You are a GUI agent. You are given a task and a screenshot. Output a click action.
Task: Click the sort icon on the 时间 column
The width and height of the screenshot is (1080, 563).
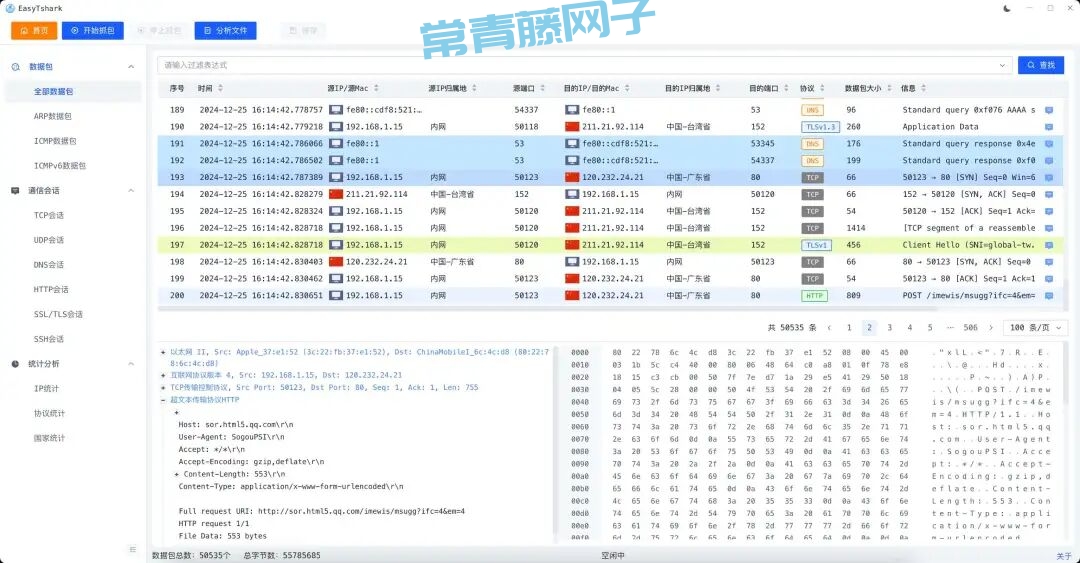pyautogui.click(x=221, y=89)
